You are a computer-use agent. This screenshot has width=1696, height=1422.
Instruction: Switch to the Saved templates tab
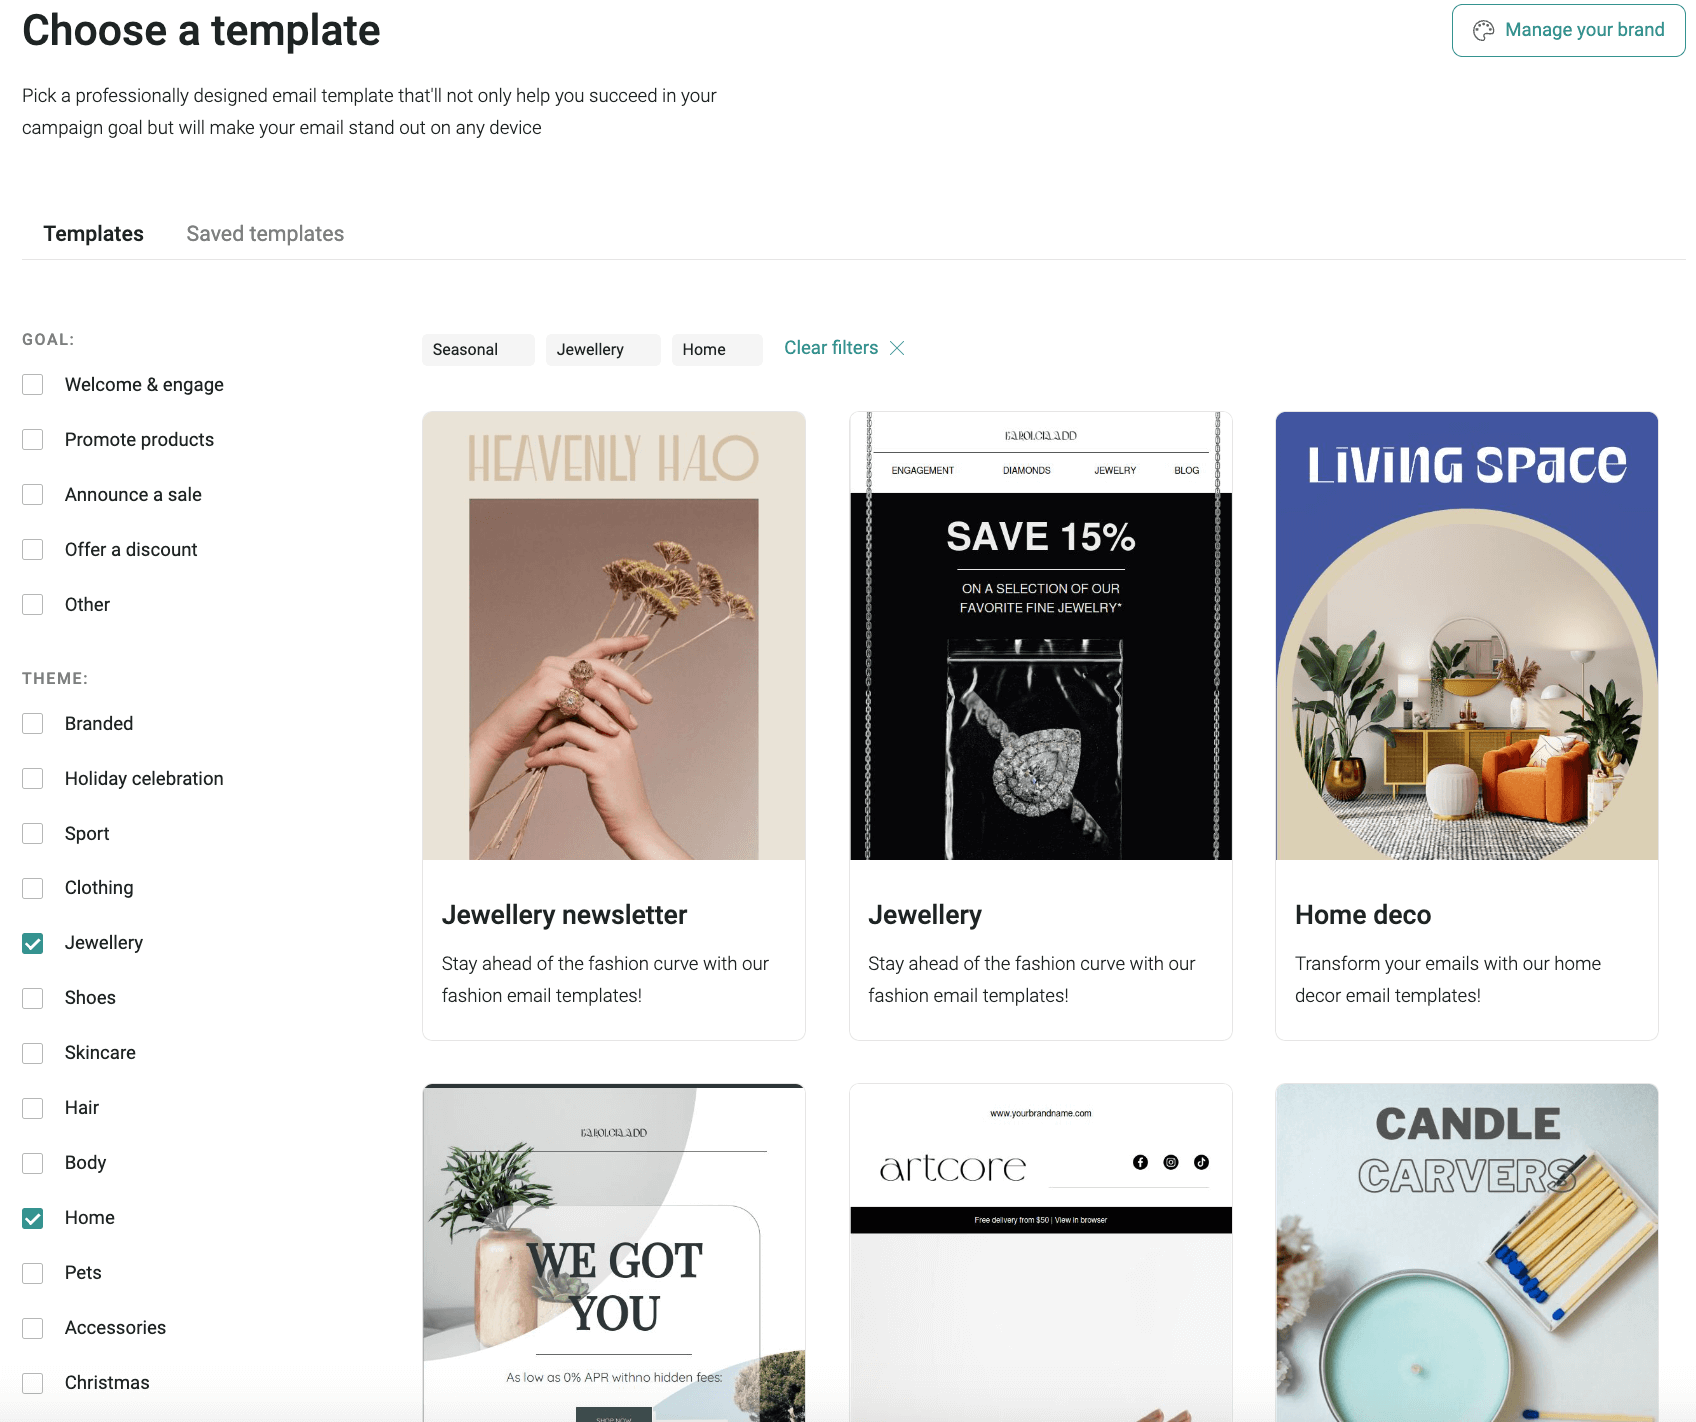tap(265, 233)
